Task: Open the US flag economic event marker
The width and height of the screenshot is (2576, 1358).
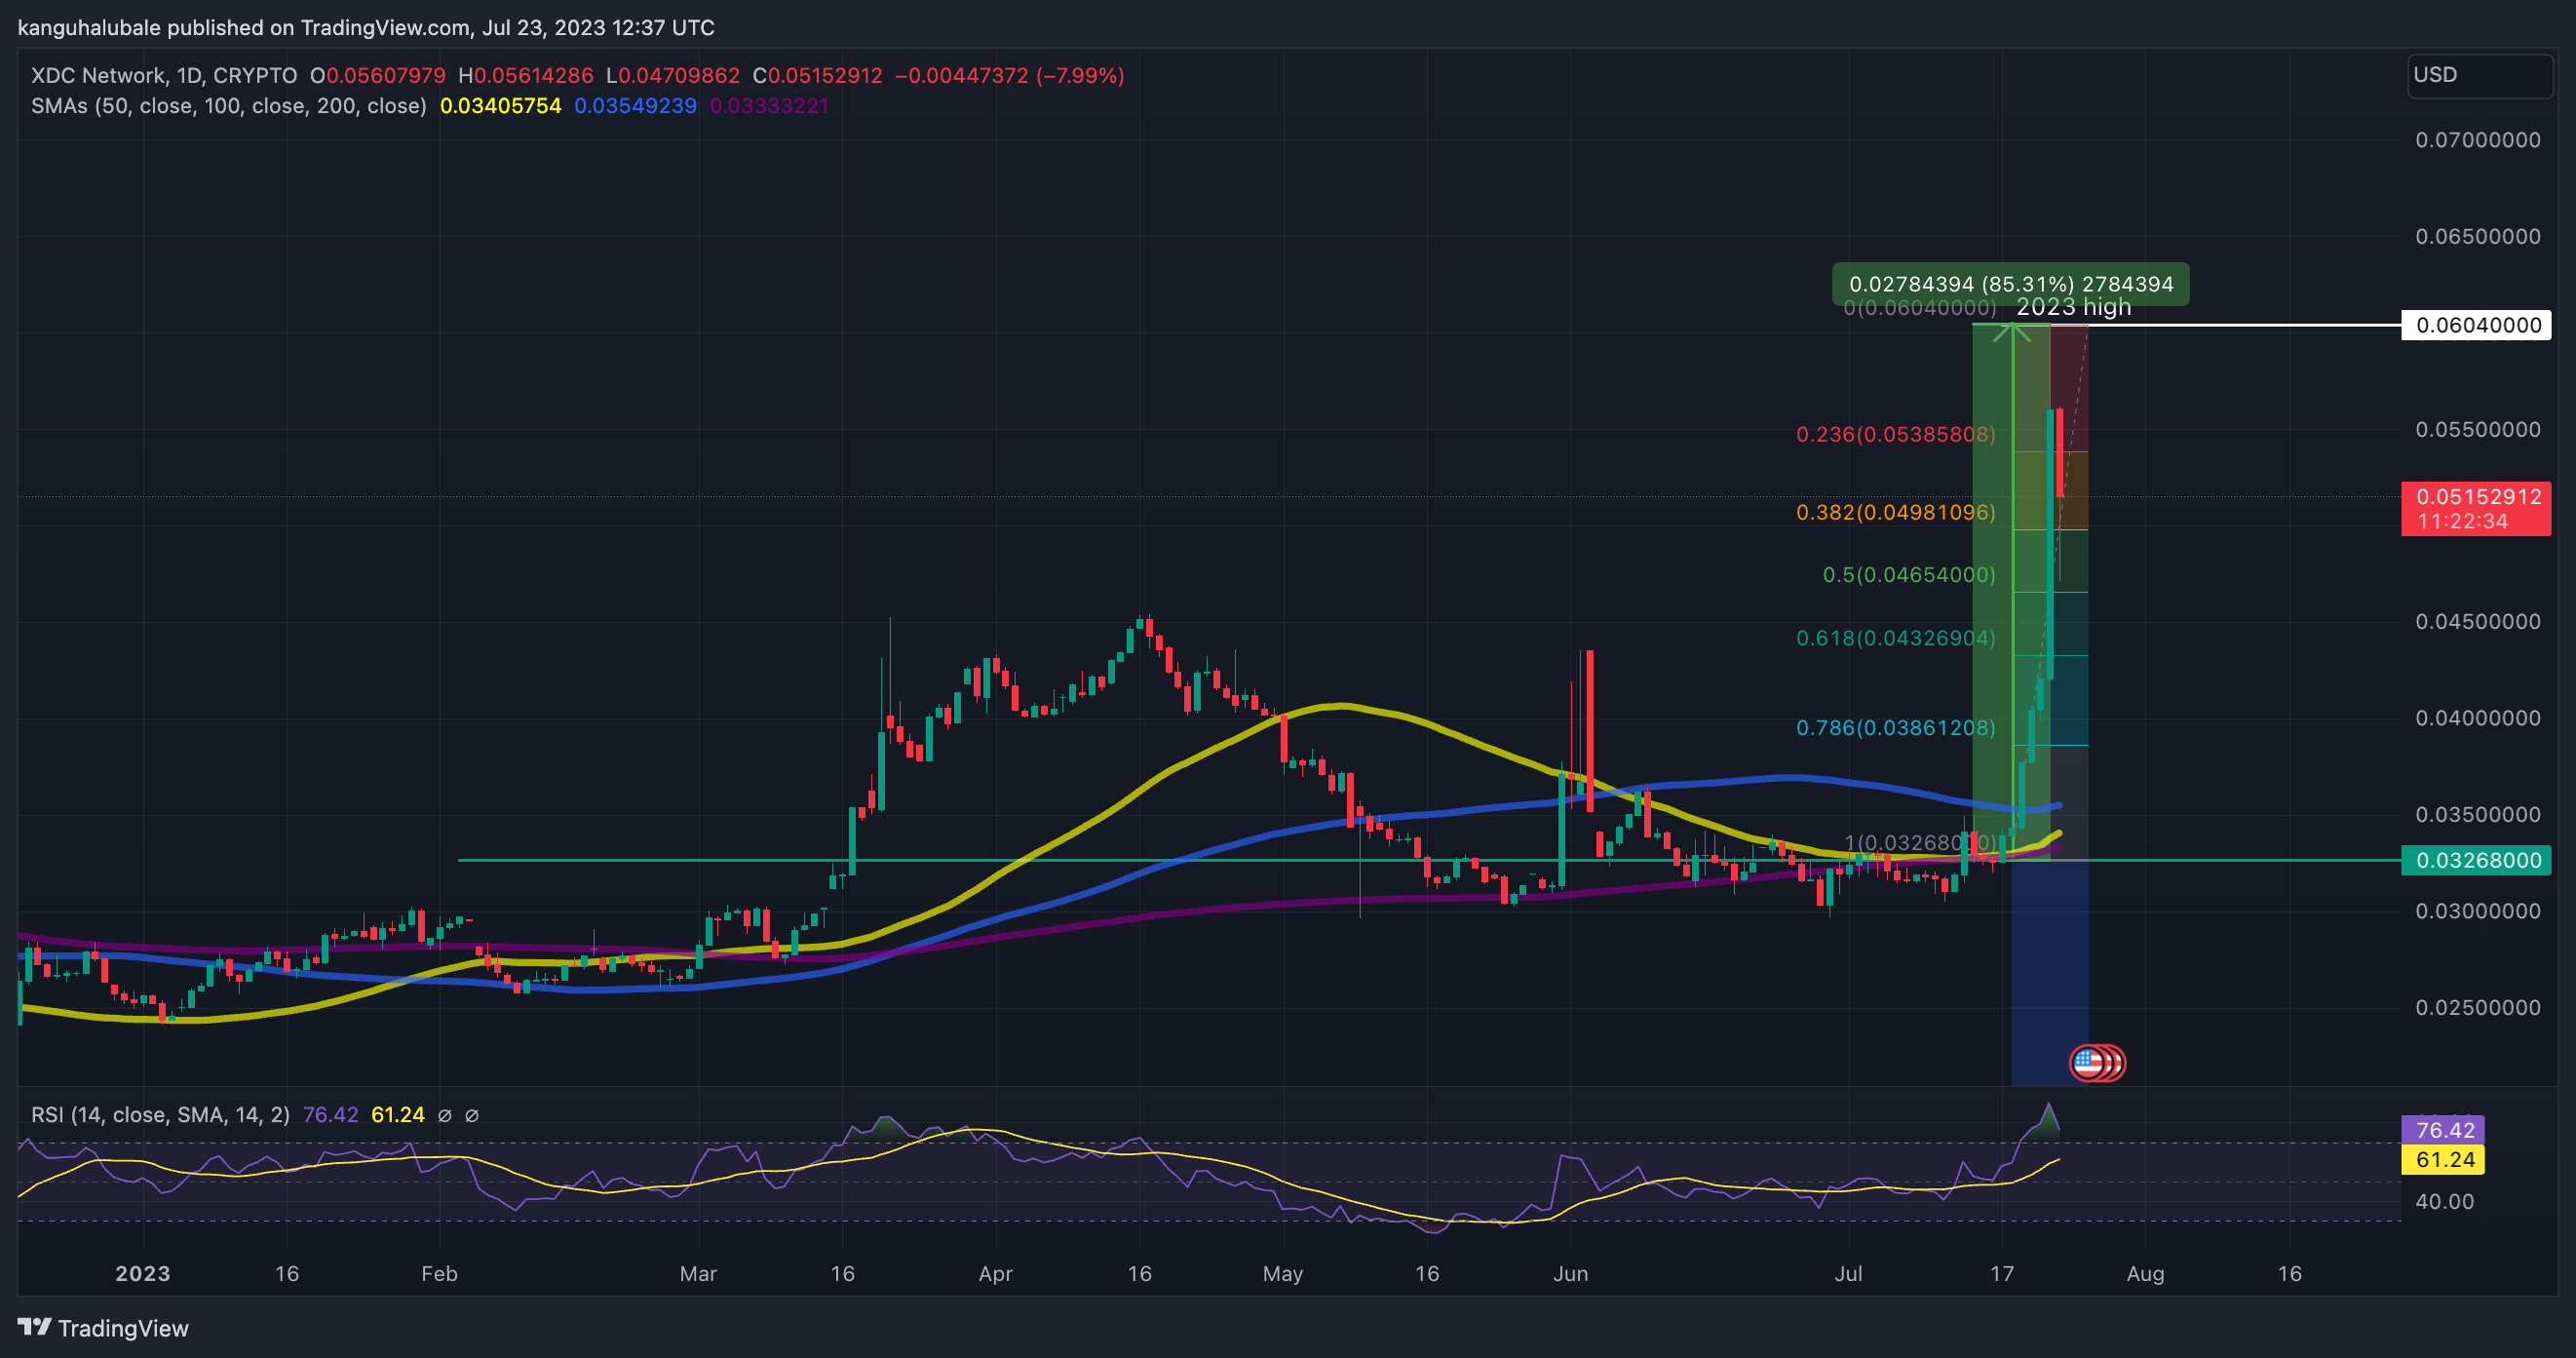Action: click(2089, 1062)
